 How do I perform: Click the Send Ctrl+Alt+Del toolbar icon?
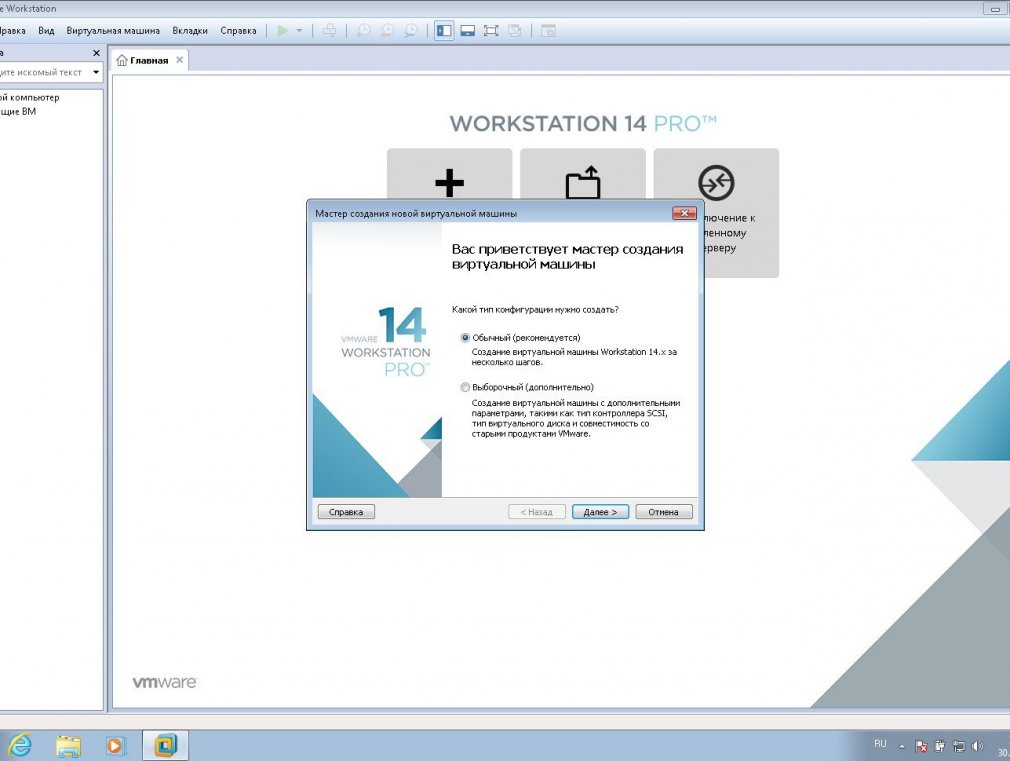click(329, 30)
